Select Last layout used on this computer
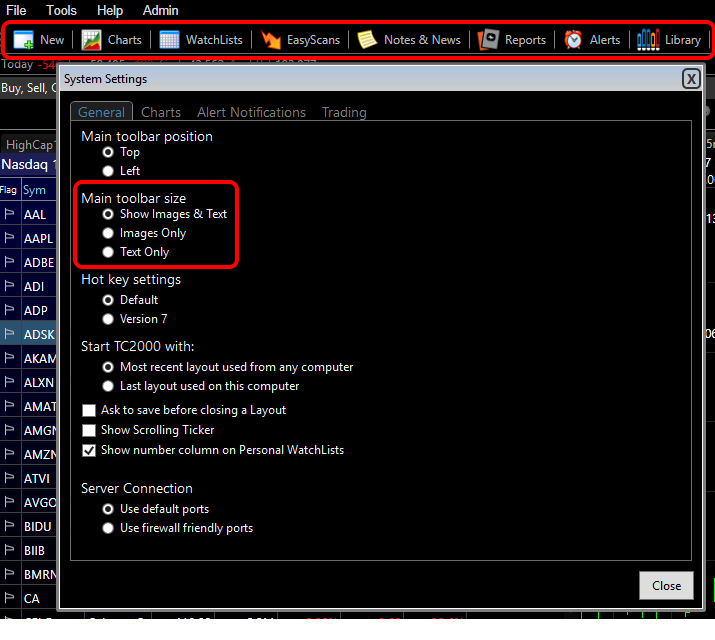 point(108,386)
